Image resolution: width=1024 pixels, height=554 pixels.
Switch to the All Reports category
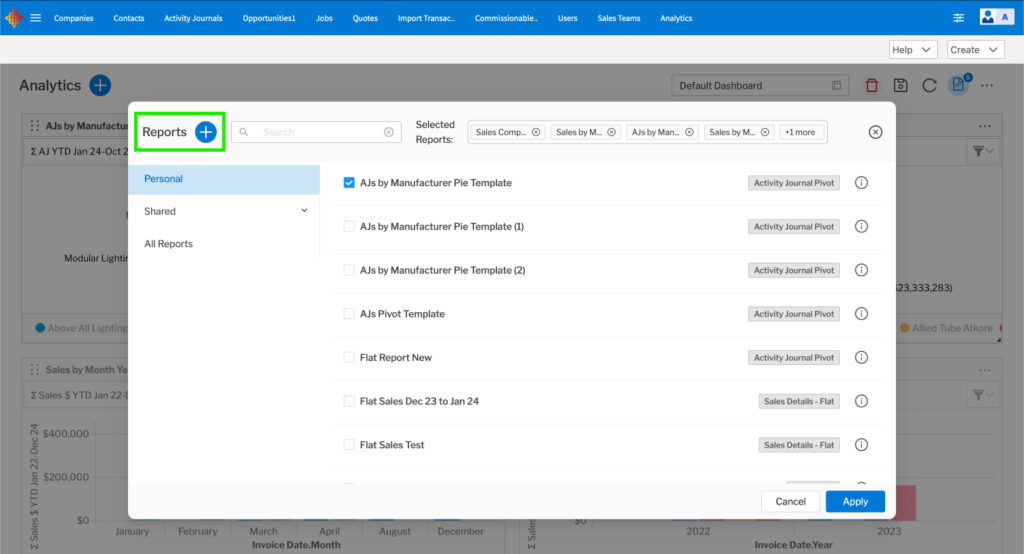(x=168, y=244)
